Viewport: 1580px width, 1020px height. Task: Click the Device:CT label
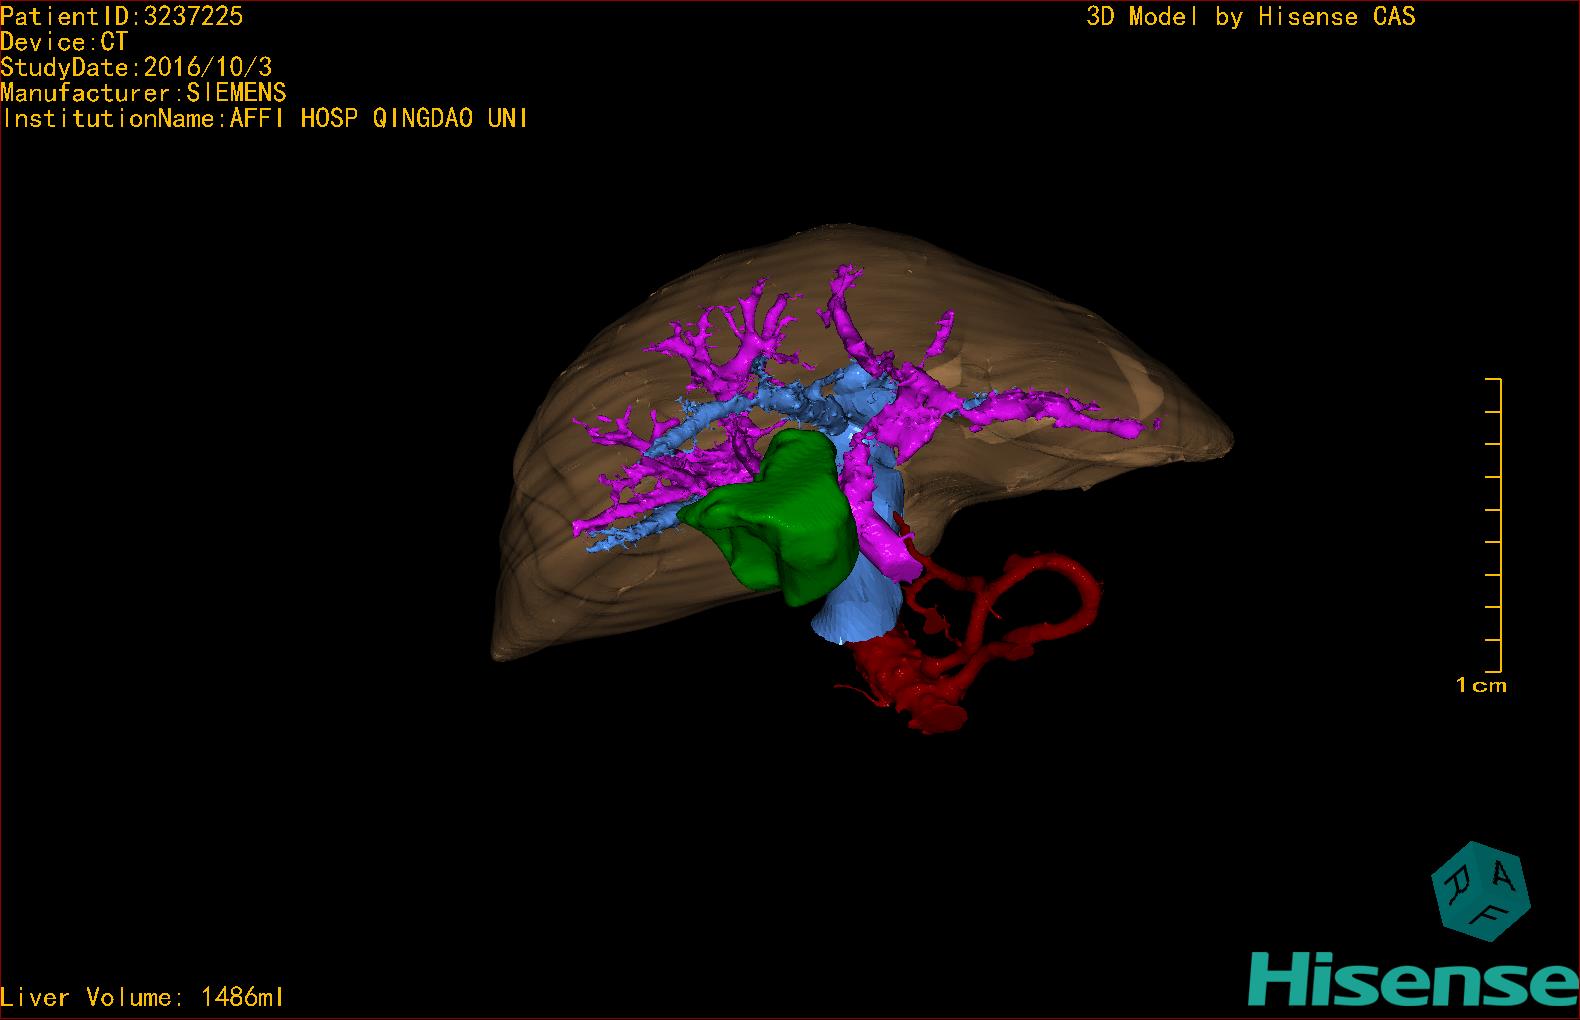tap(64, 42)
